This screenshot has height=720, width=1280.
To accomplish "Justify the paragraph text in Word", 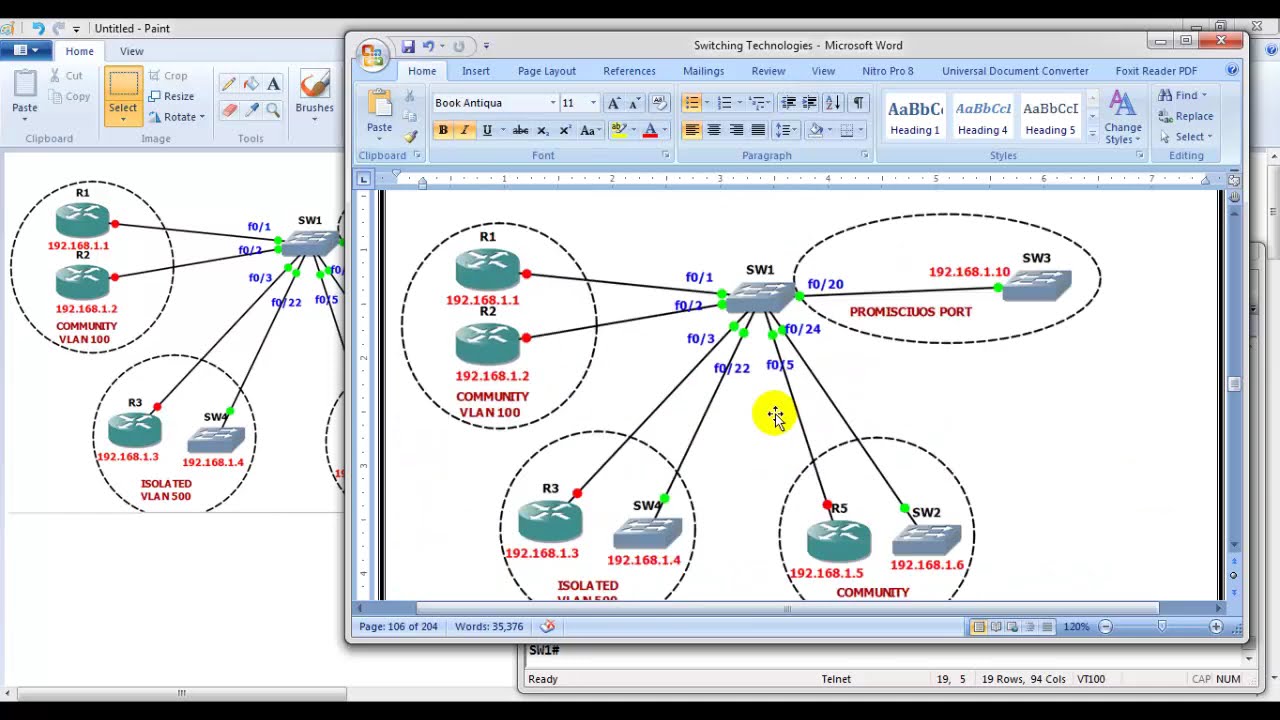I will (758, 130).
